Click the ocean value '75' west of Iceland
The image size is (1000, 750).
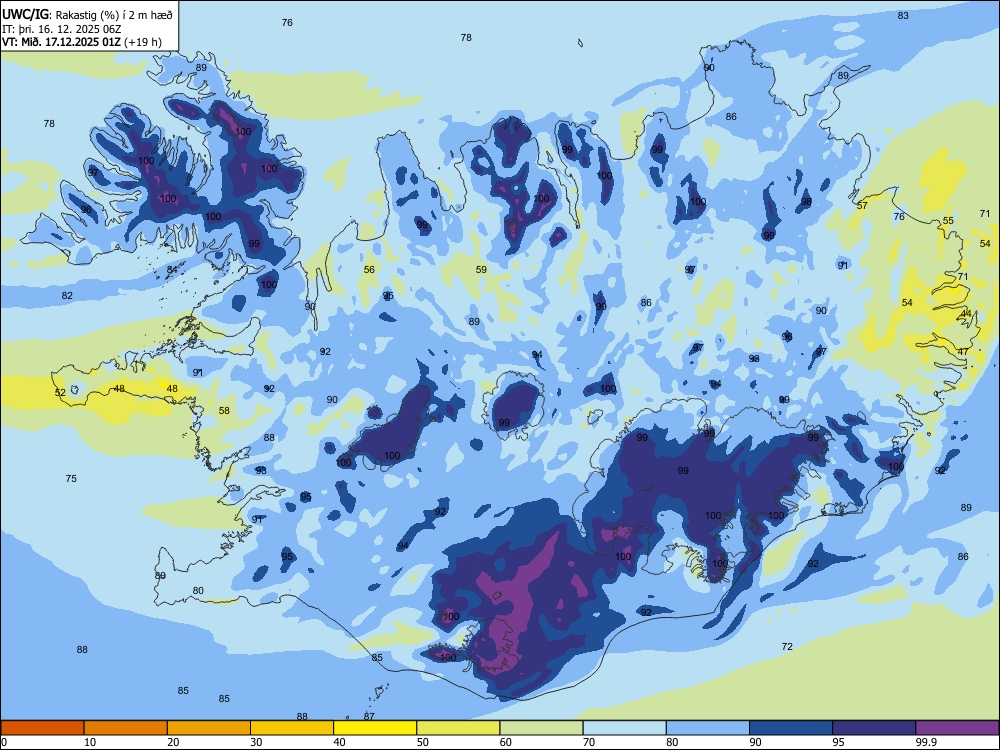click(71, 478)
